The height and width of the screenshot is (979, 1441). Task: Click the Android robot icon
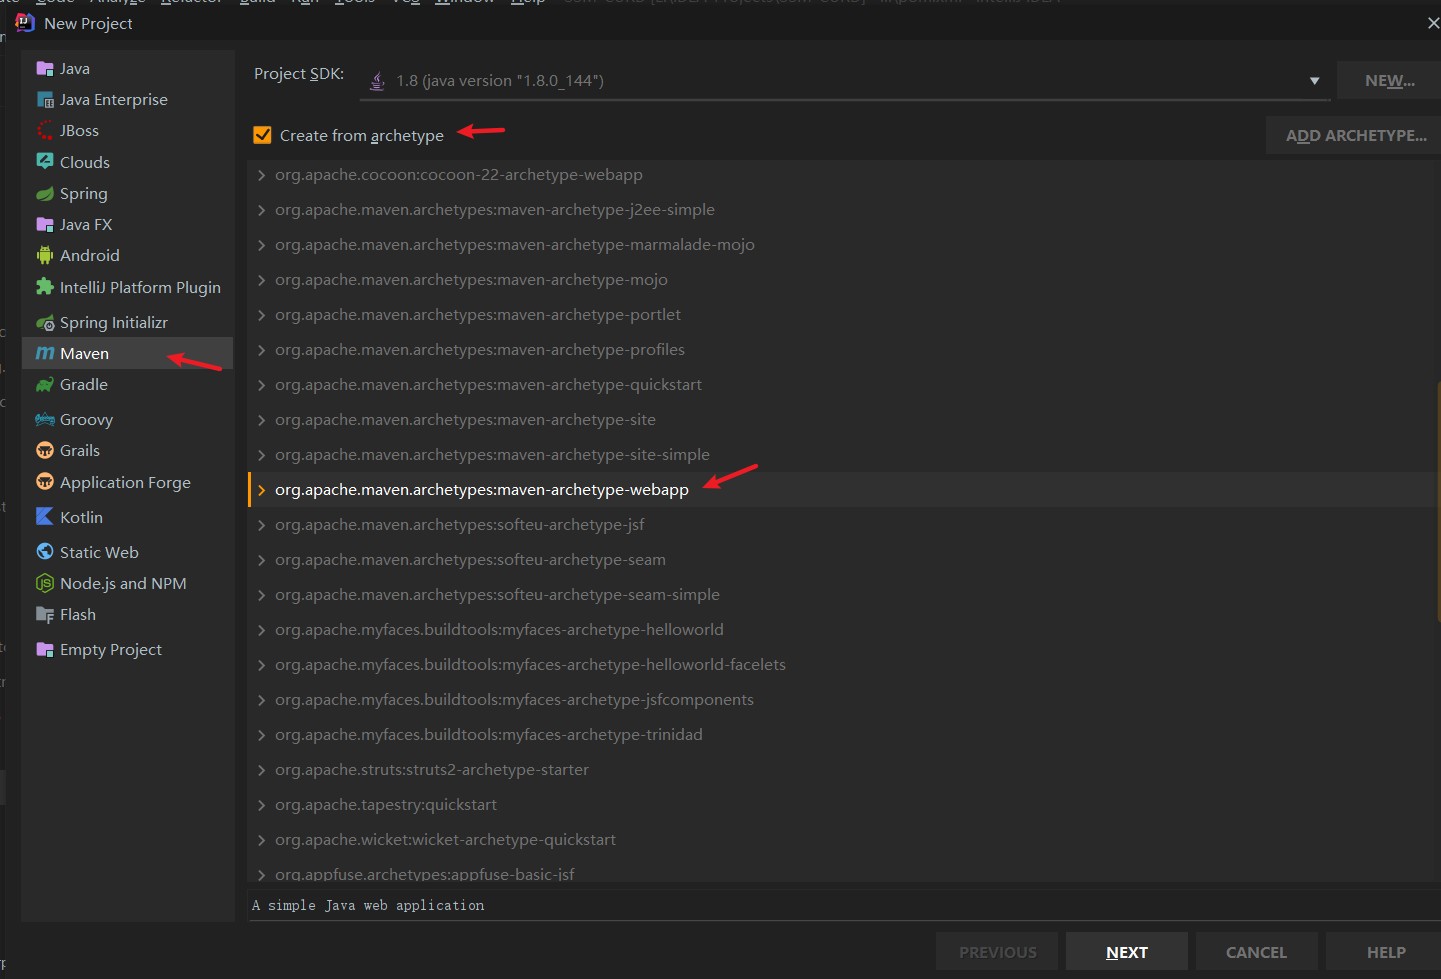coord(45,256)
